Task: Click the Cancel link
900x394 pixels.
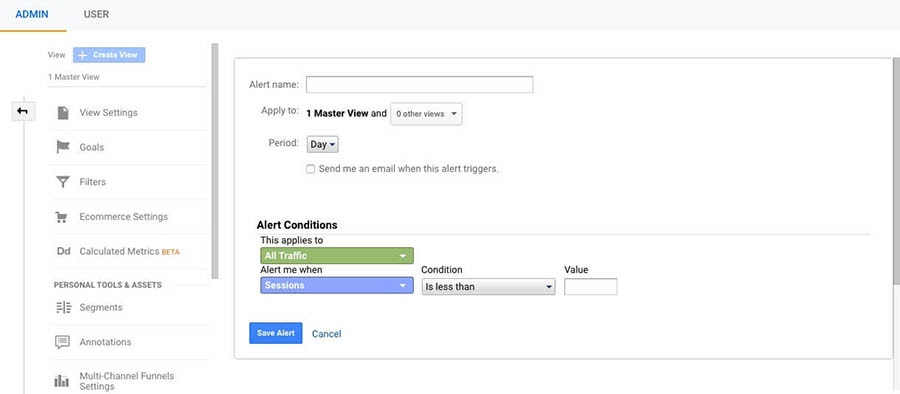Action: pos(327,334)
